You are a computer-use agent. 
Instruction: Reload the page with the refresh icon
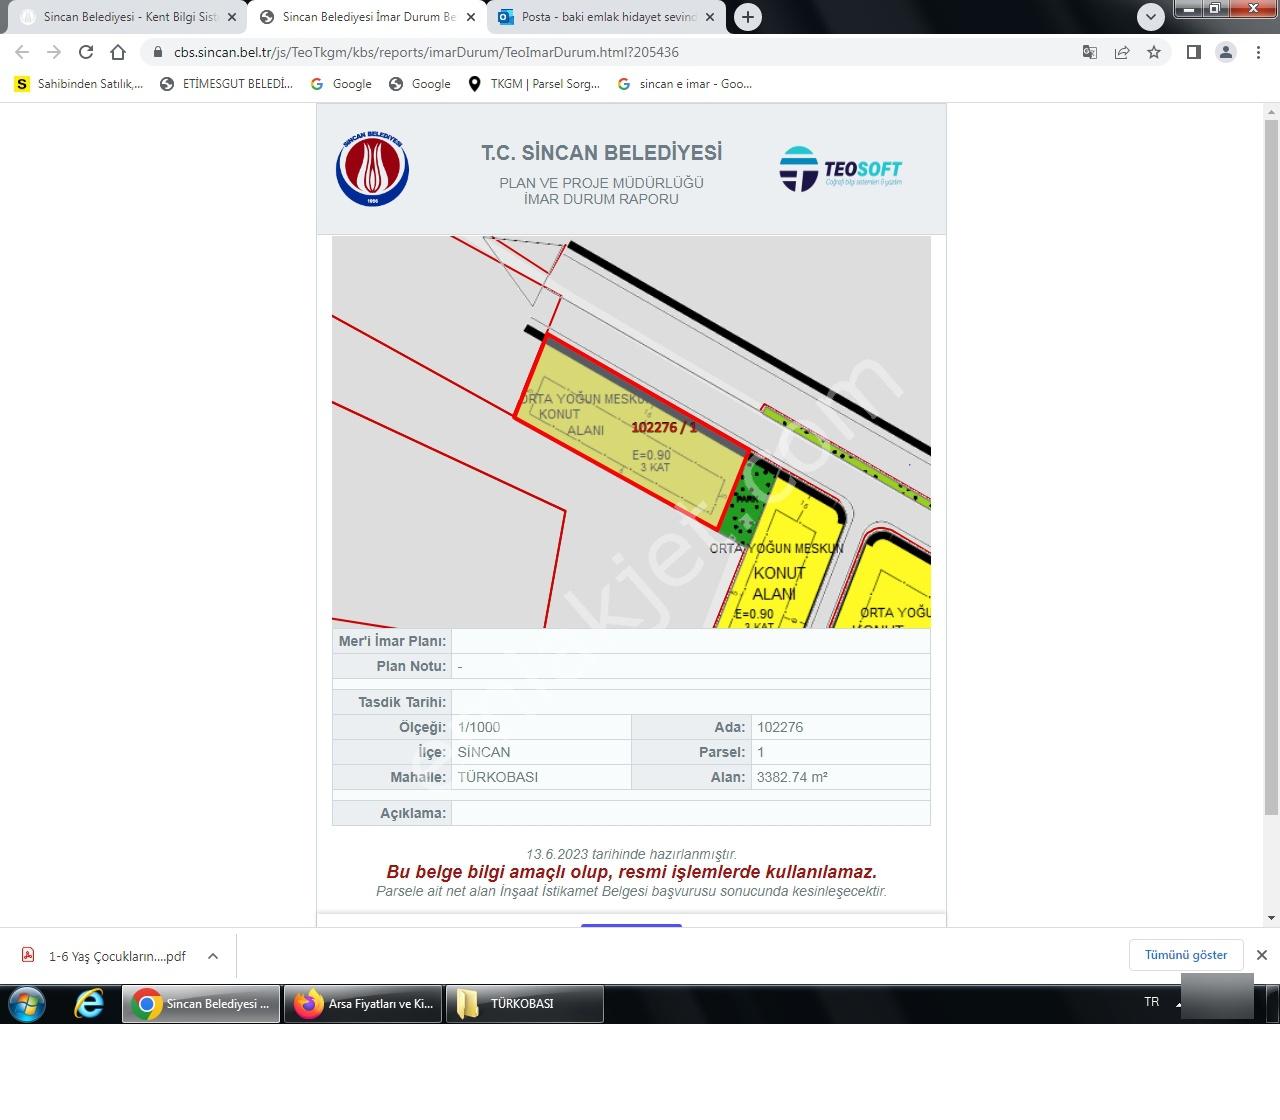[x=86, y=52]
